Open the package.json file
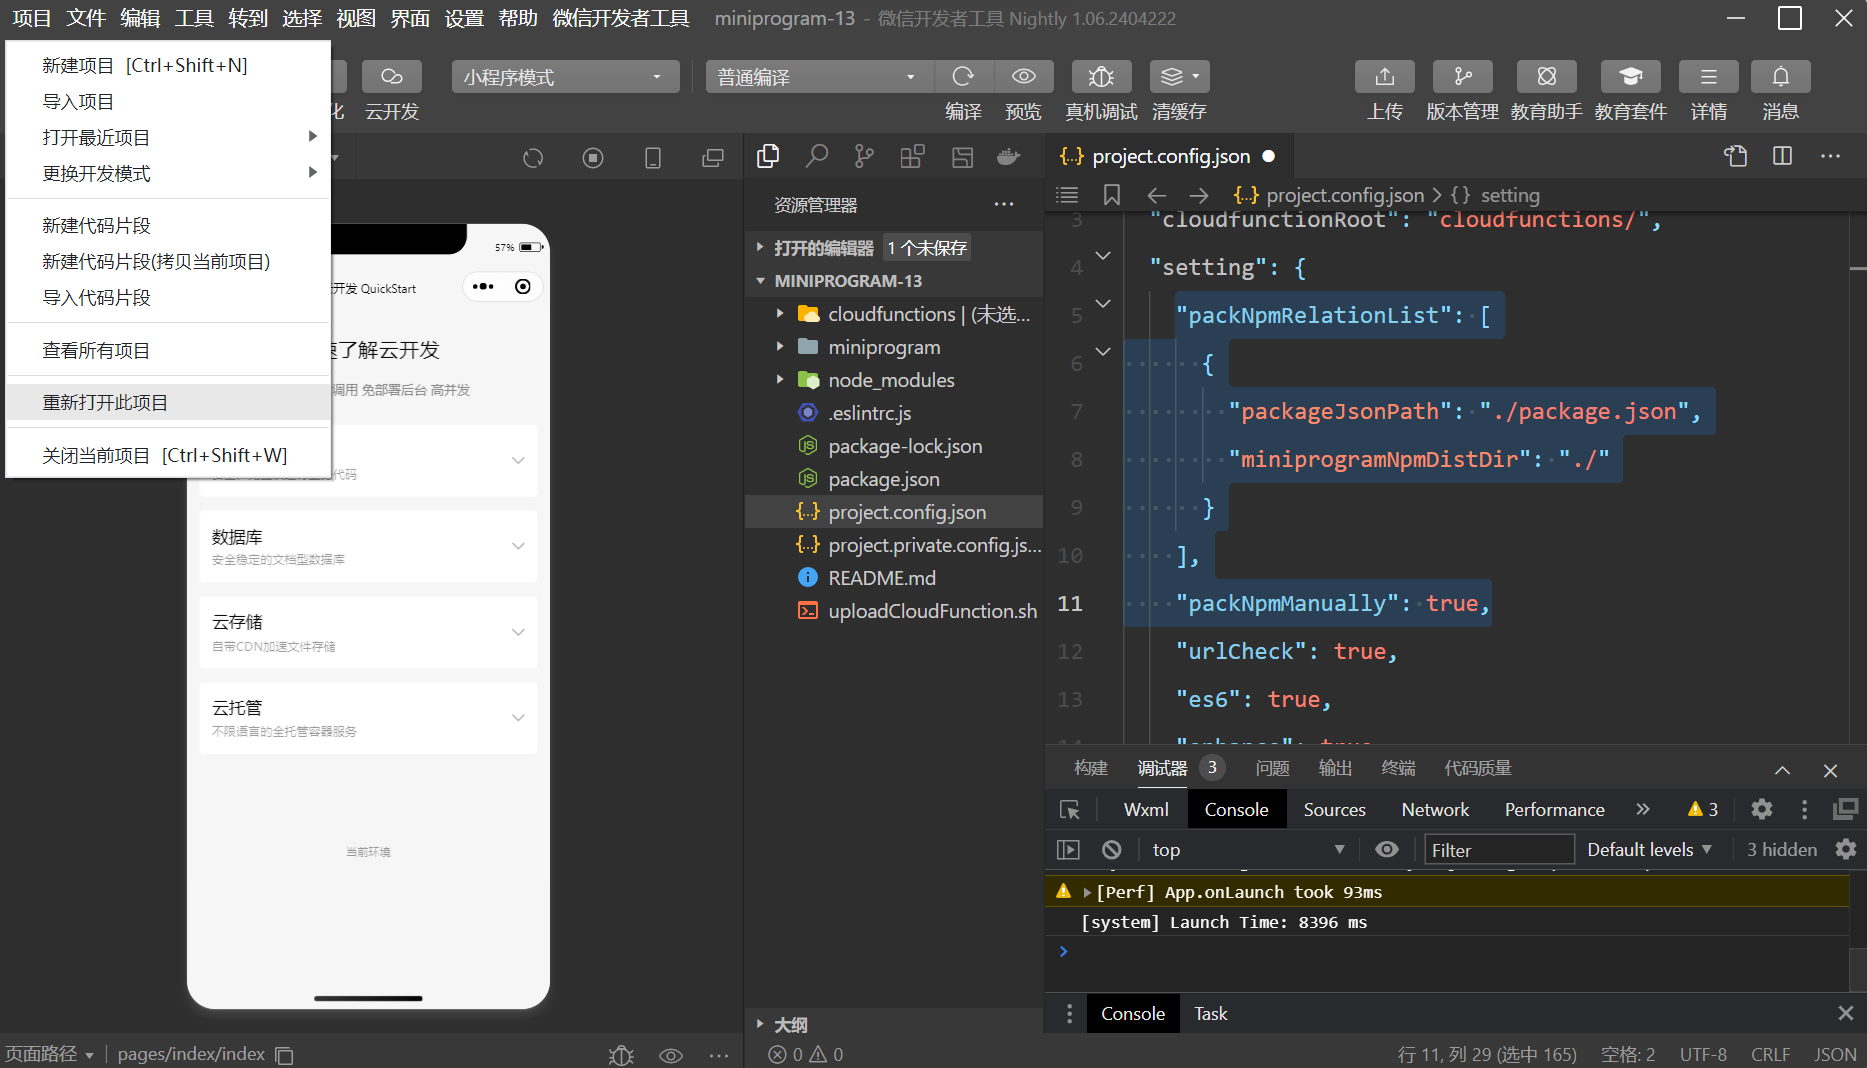 884,479
